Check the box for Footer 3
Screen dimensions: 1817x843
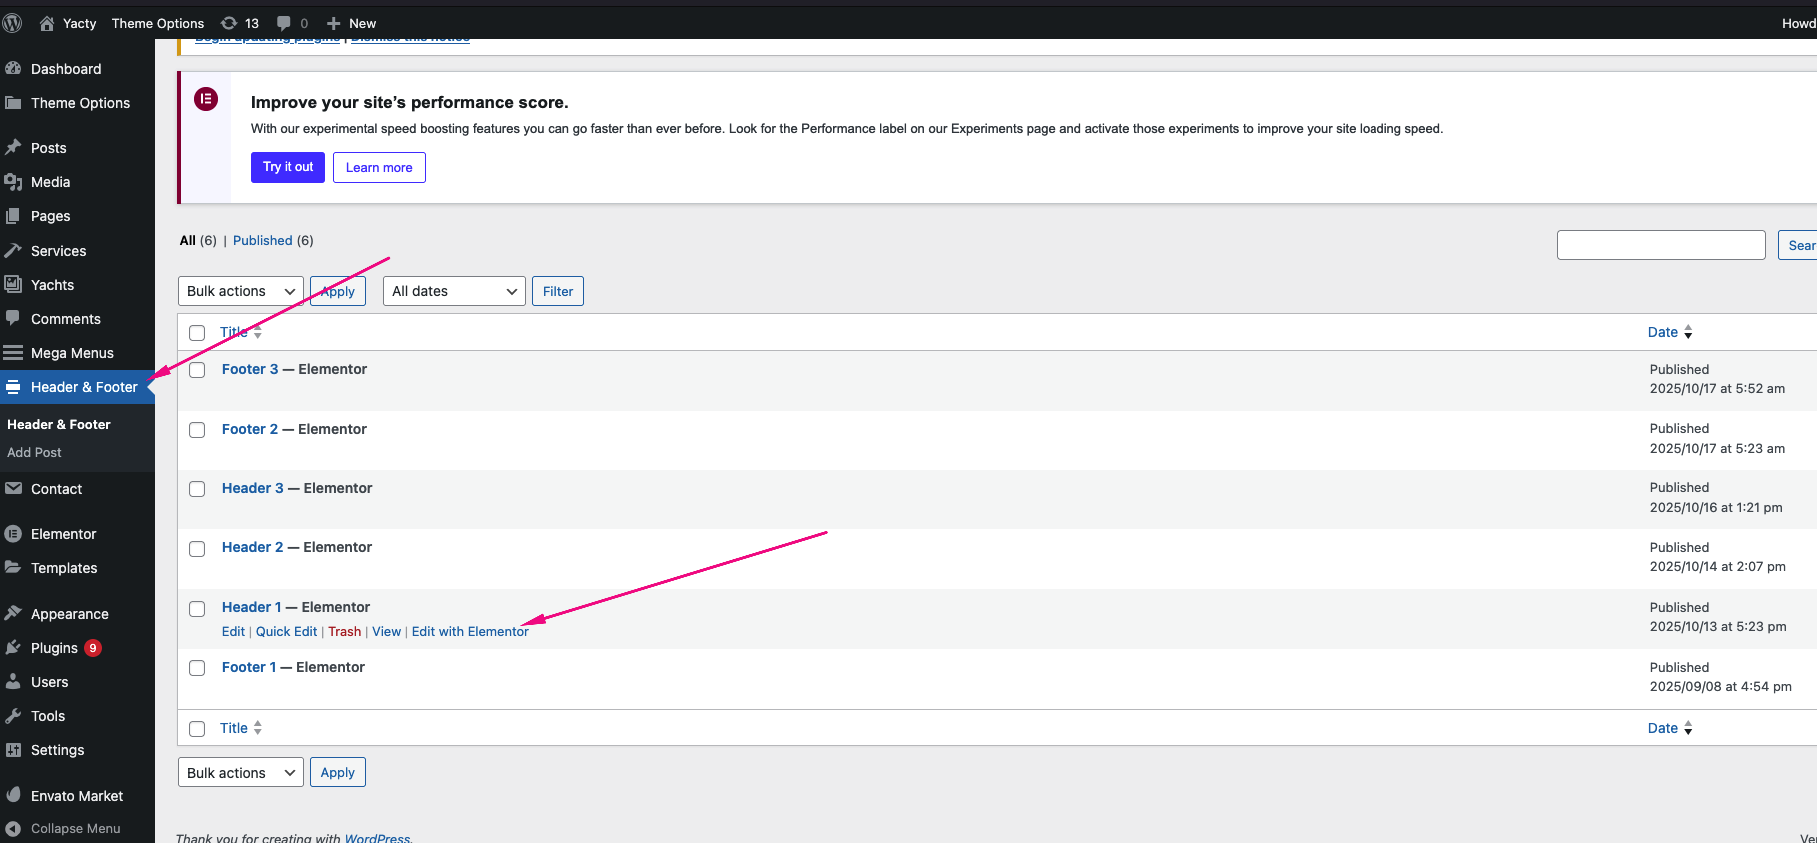pos(197,370)
